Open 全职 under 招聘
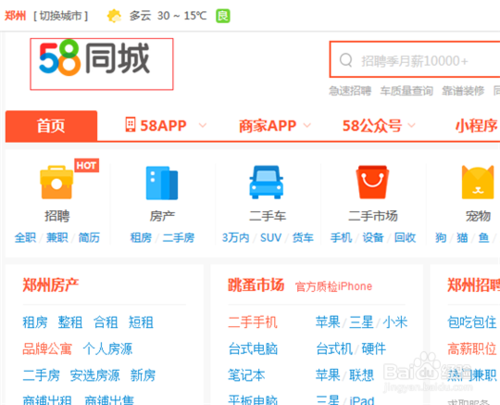This screenshot has height=405, width=500. (25, 238)
